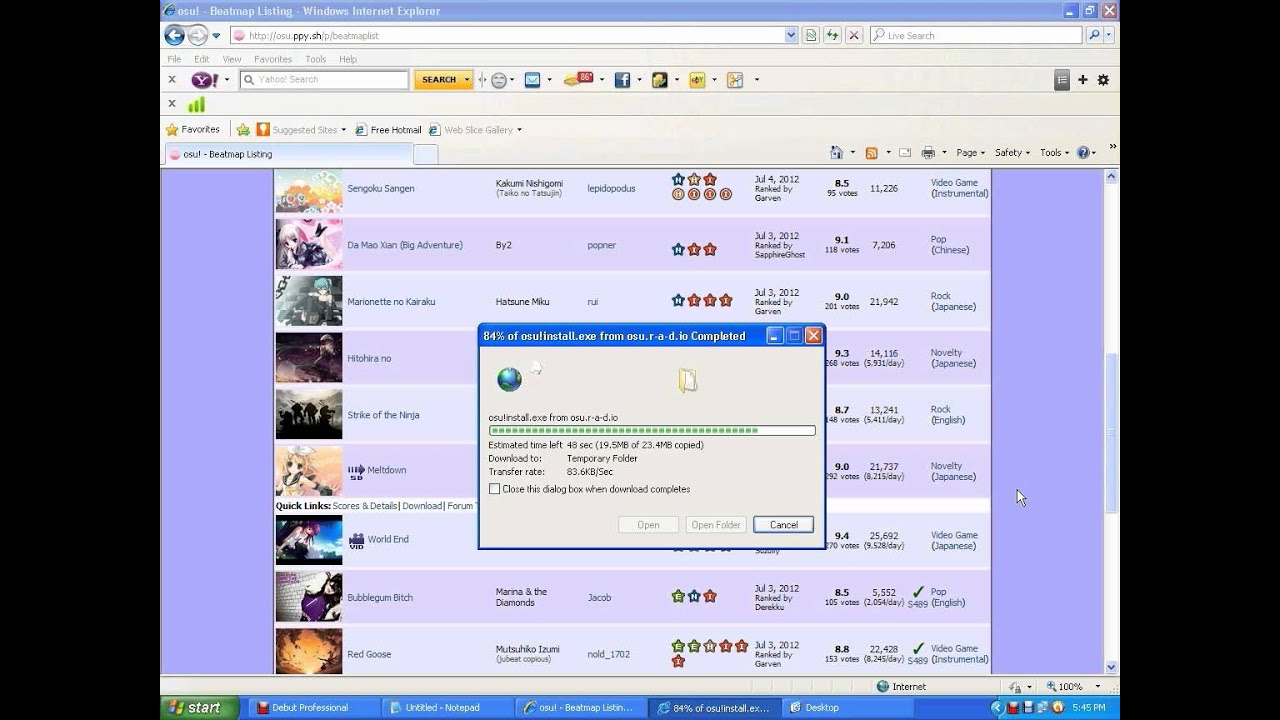This screenshot has width=1280, height=720.
Task: Open the Page menu dropdown
Action: [x=970, y=153]
